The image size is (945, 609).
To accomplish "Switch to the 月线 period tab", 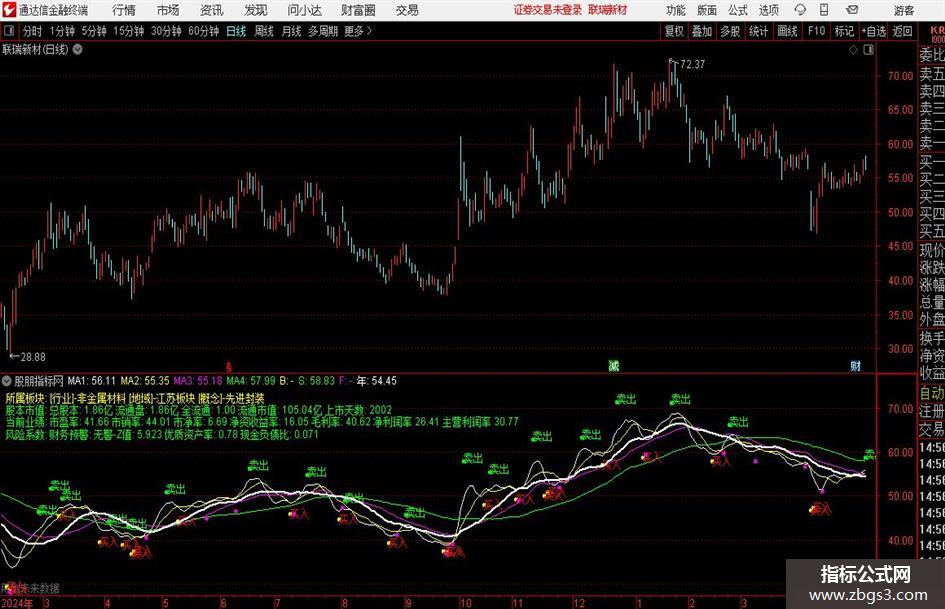I will click(x=291, y=31).
